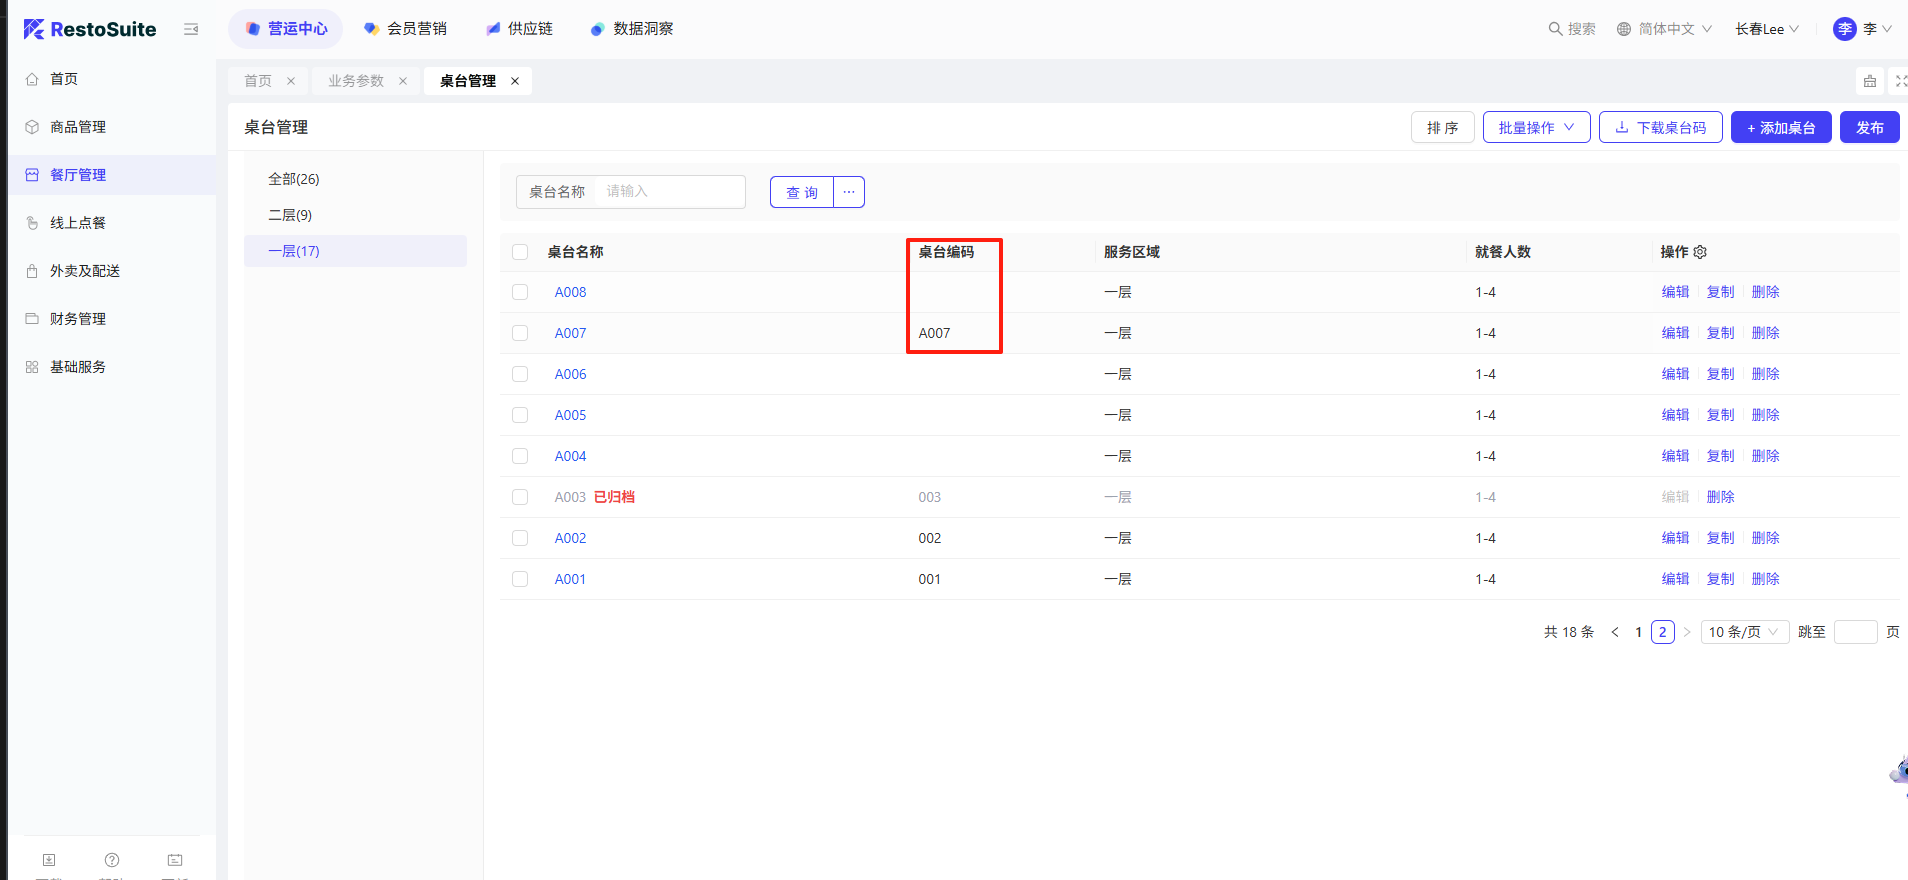Select the checkbox for table A002

point(520,538)
